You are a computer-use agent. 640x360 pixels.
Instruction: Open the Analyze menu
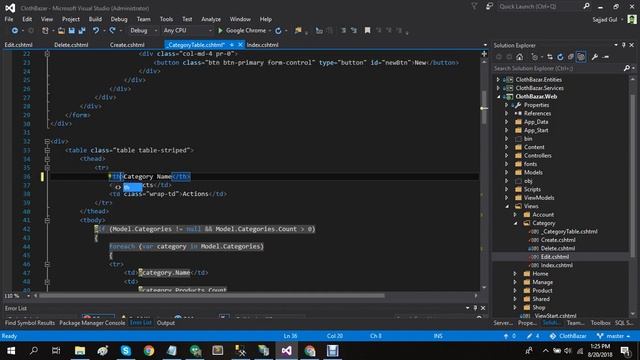pos(211,19)
